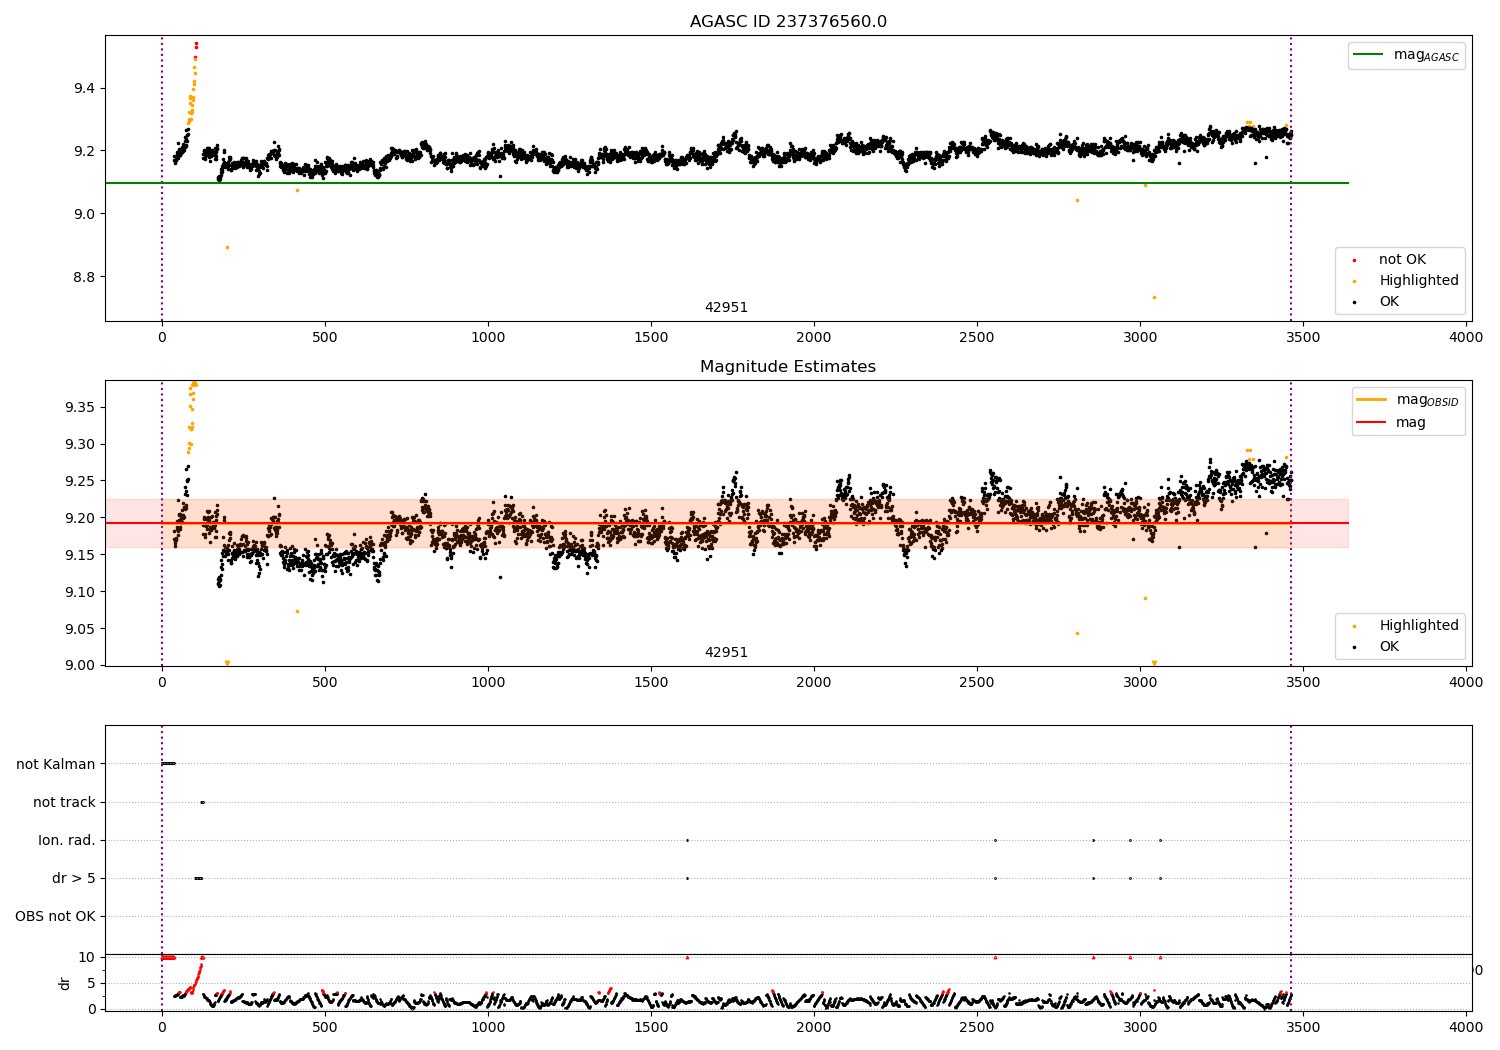
Task: Click the "9.4" y-axis tick label
Action: click(x=84, y=89)
